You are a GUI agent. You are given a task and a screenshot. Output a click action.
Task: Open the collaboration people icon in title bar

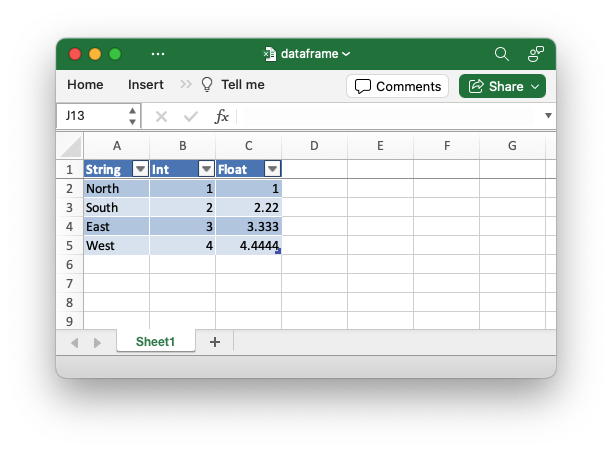(536, 54)
